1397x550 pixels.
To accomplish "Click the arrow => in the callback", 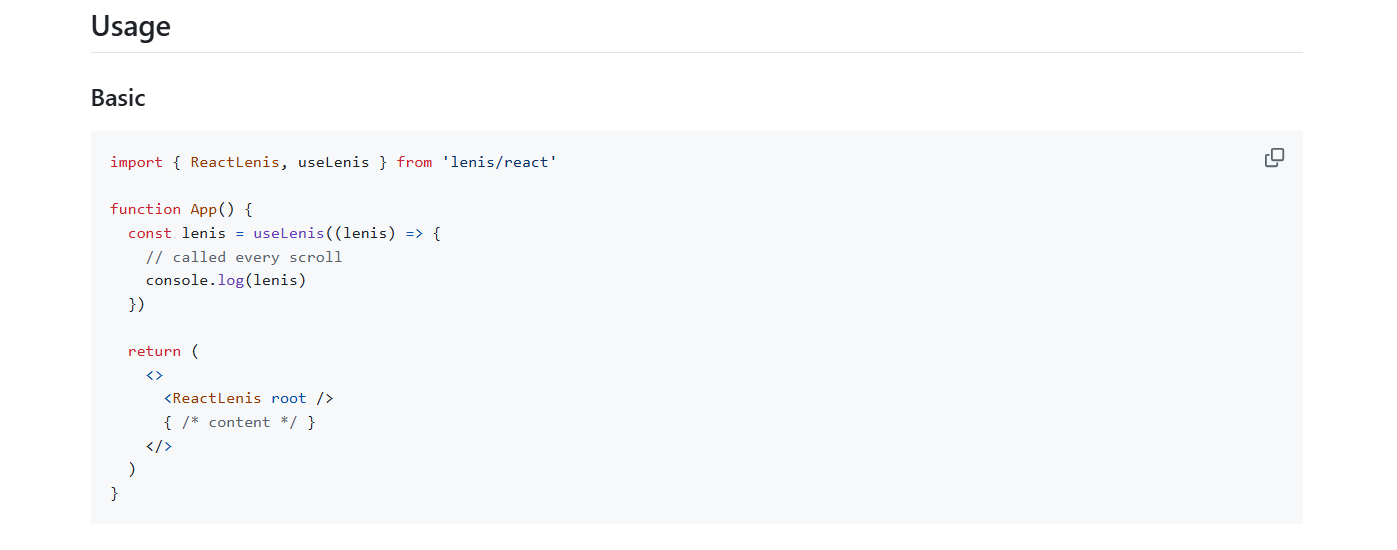I will [414, 233].
